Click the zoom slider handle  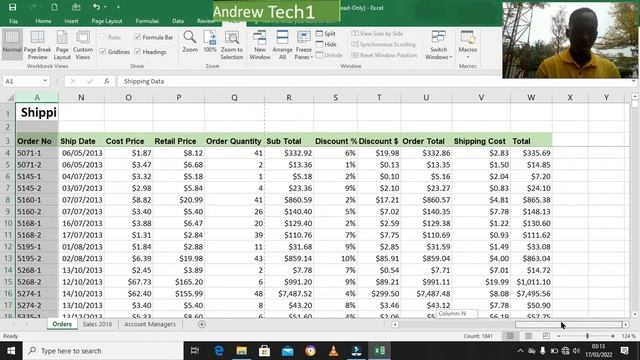[587, 336]
